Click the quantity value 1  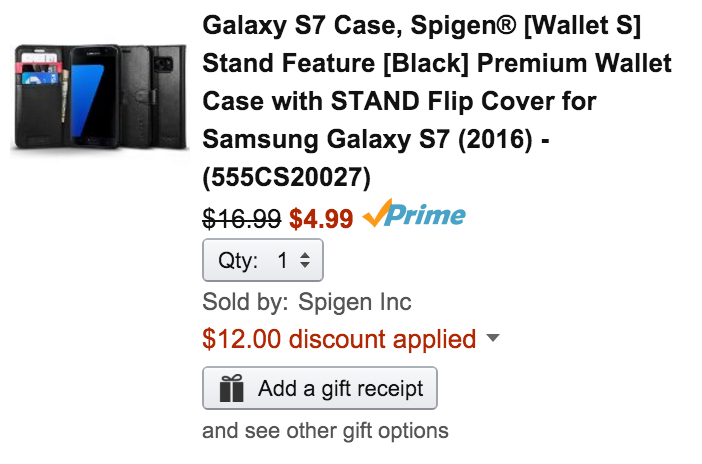coord(282,260)
